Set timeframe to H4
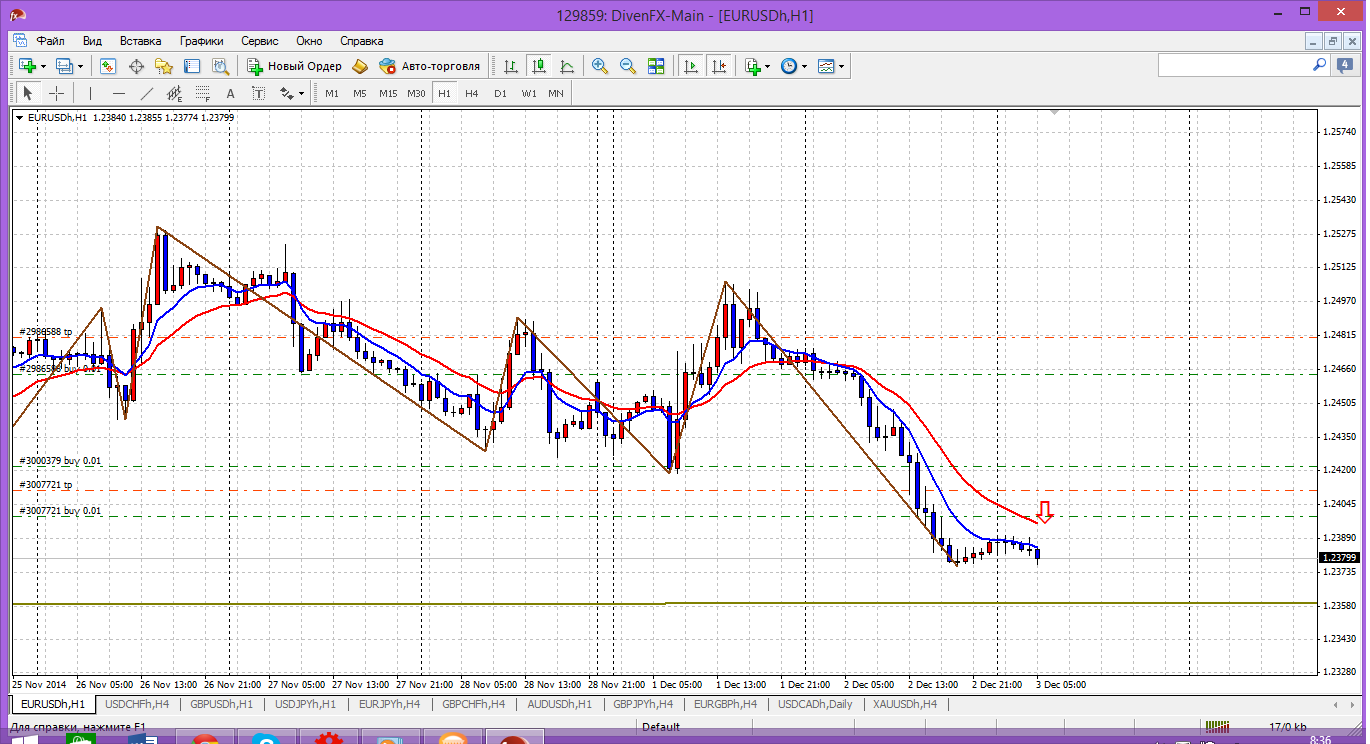Screen dimensions: 1370x744 point(472,93)
